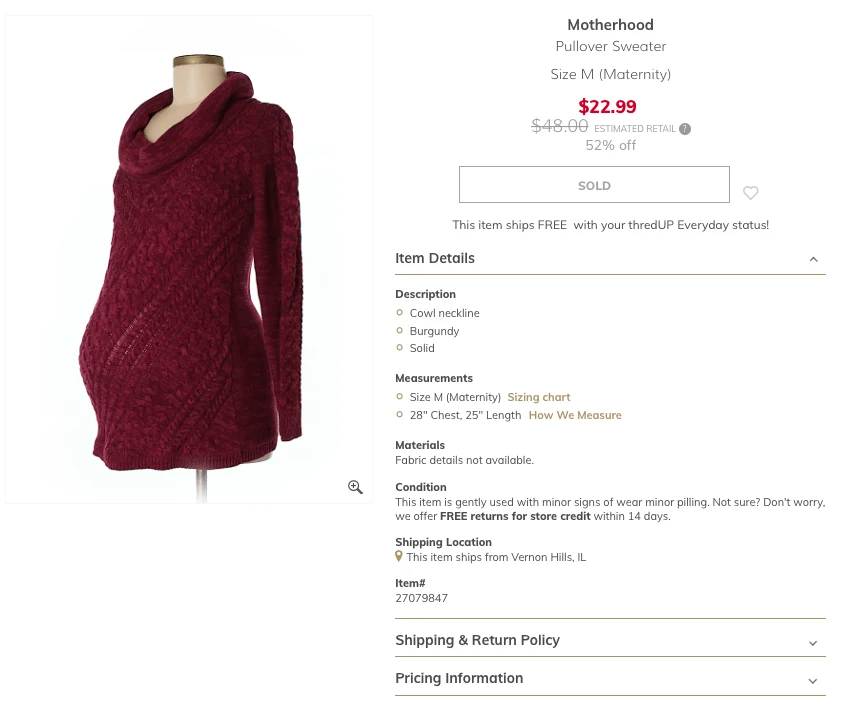Click the Pullover Sweater title text
Screen dimensions: 853x706
[x=610, y=46]
